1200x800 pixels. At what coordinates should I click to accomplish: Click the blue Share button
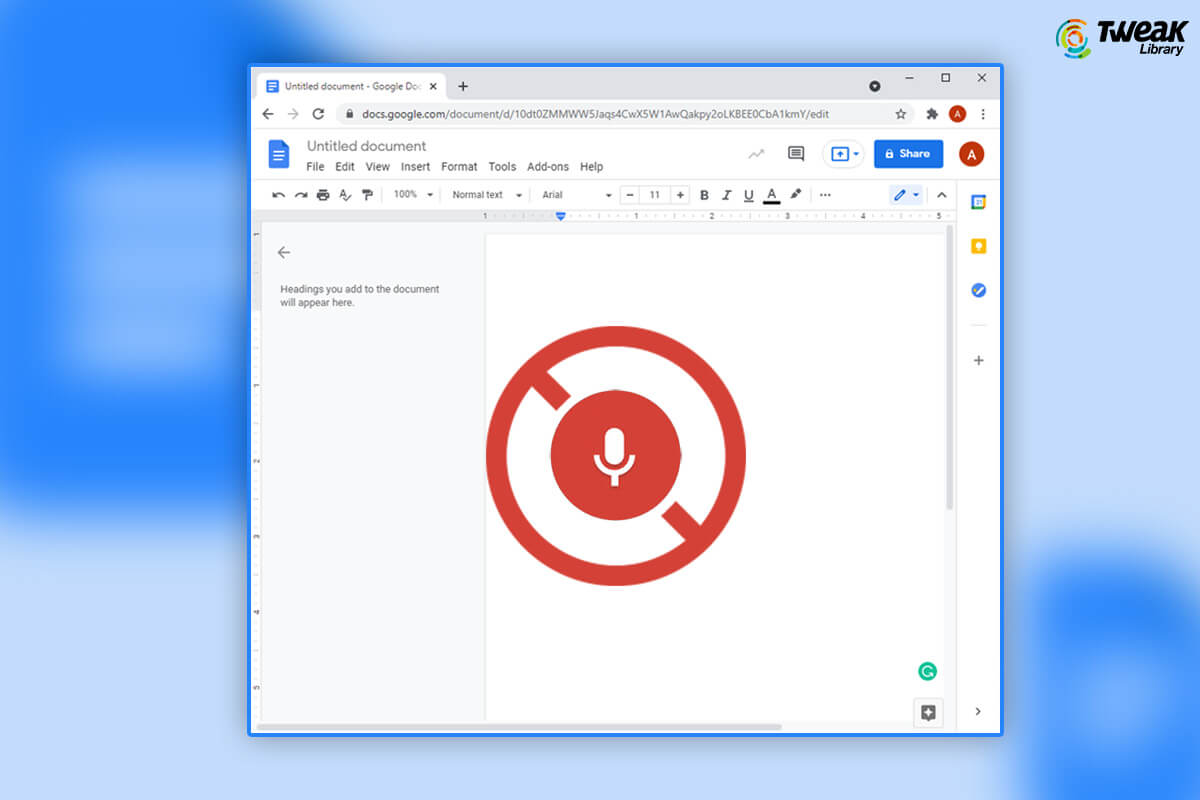pos(908,153)
